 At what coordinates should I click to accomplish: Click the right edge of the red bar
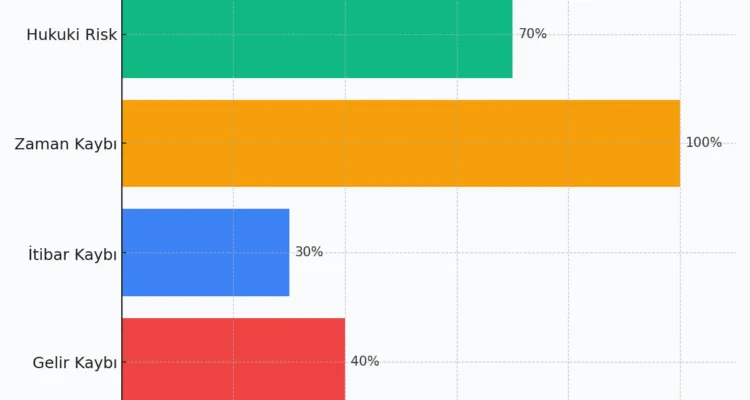click(x=343, y=358)
